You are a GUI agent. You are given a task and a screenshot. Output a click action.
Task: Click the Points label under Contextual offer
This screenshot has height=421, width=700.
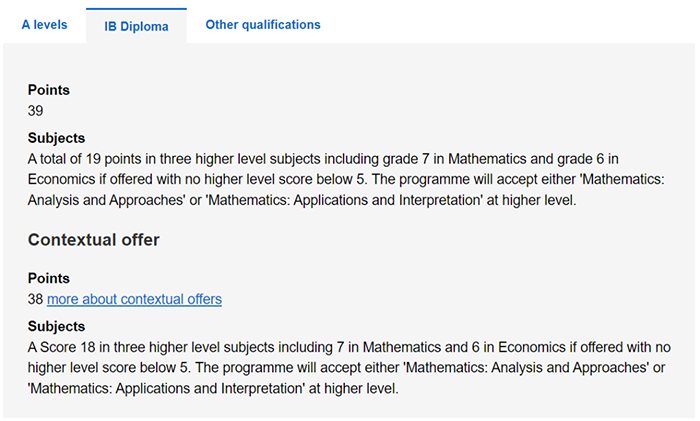49,278
